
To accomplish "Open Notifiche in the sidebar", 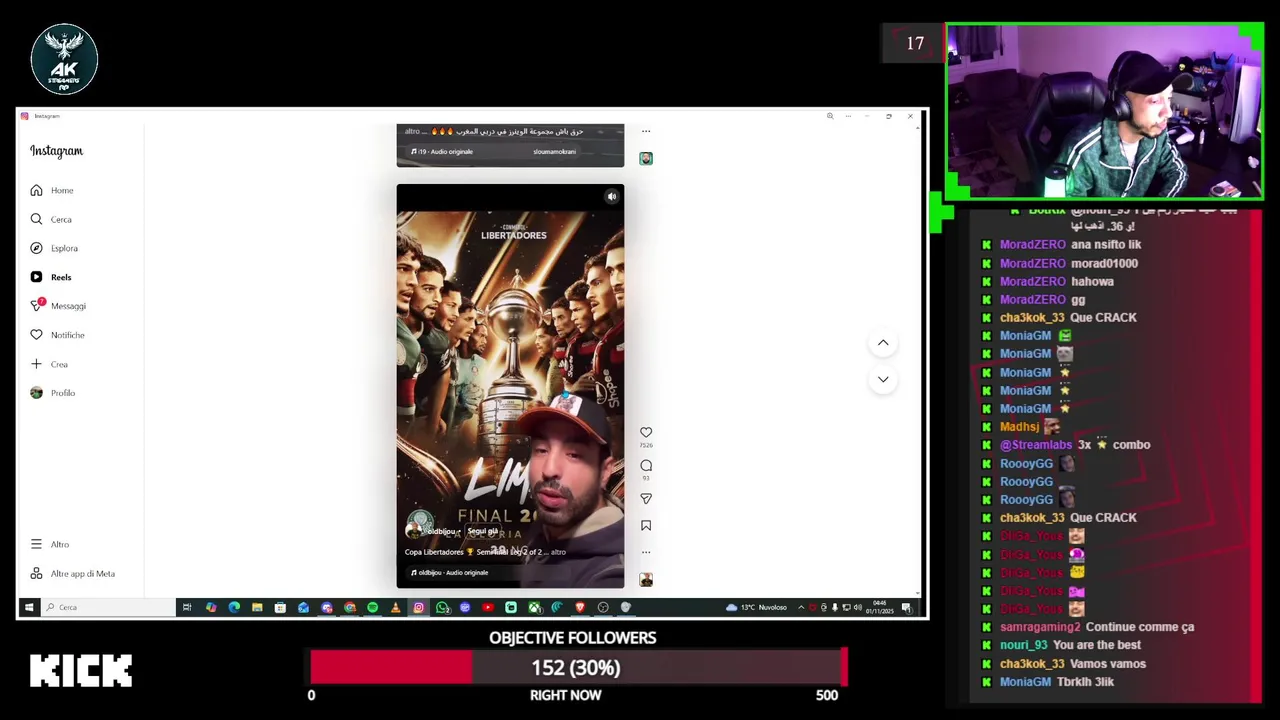I will click(57, 335).
